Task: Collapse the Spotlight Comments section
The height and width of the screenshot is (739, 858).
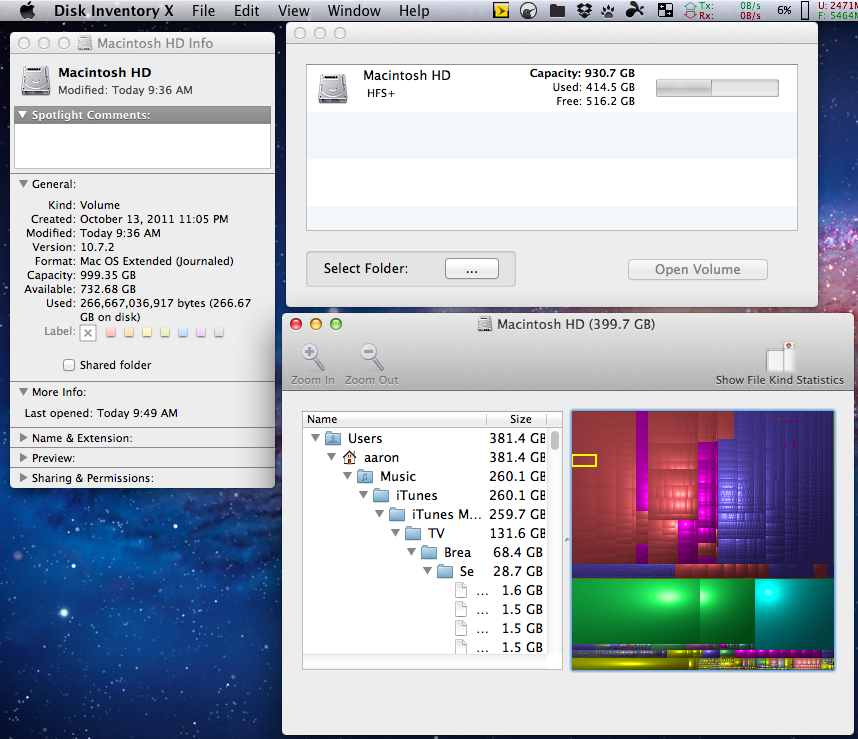Action: coord(22,115)
